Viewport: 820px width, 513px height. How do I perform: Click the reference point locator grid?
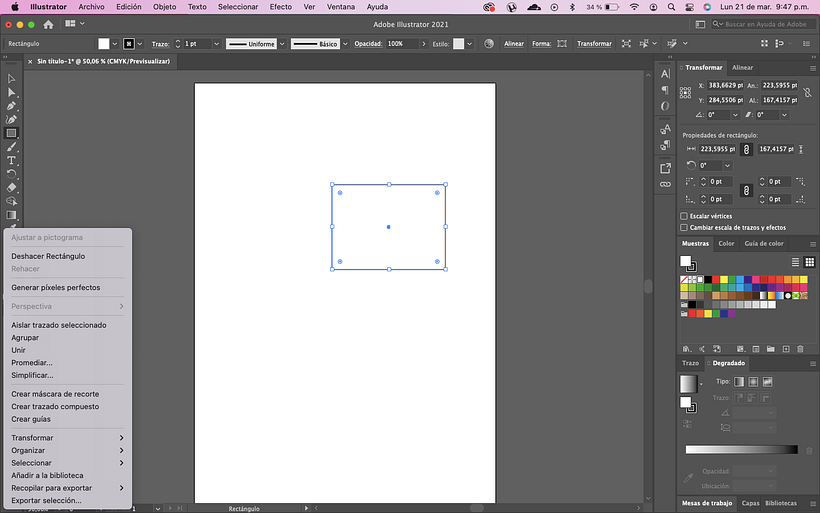[x=686, y=93]
